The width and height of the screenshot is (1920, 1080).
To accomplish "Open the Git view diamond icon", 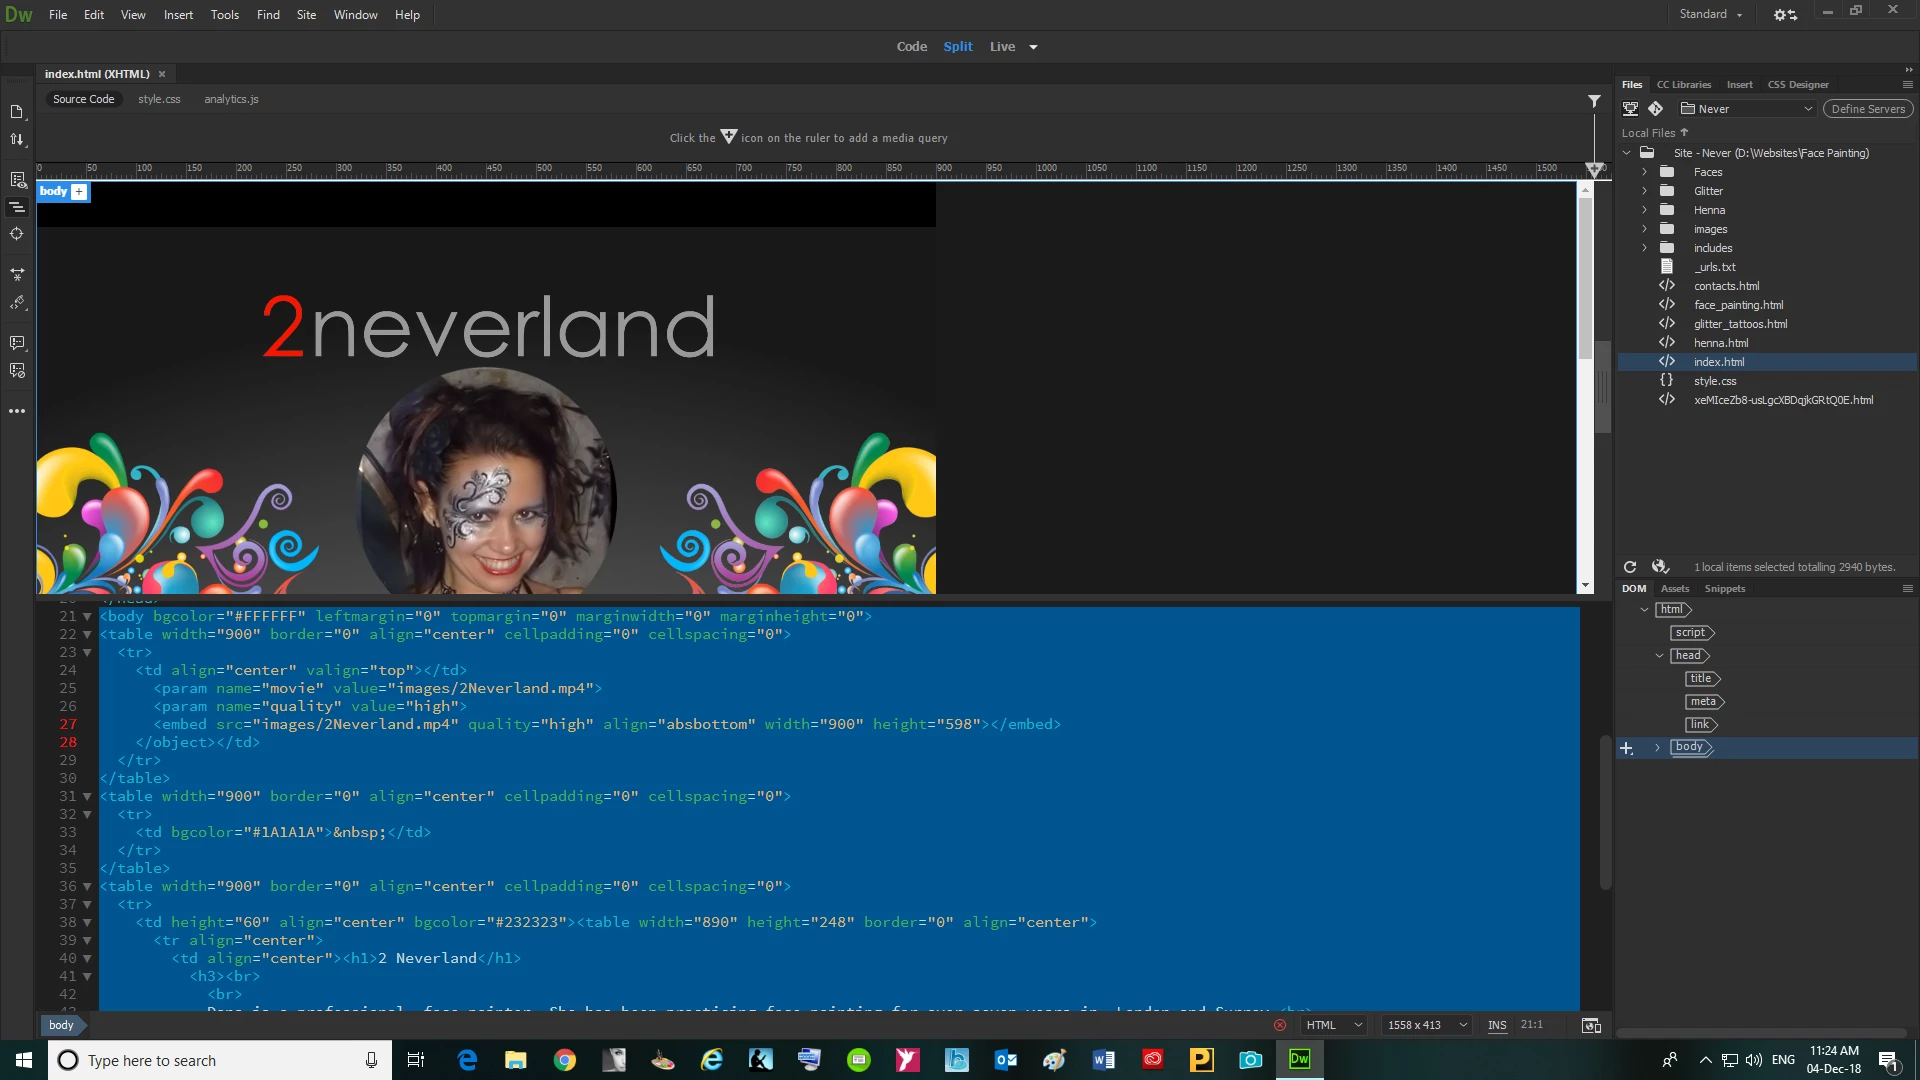I will (x=1655, y=109).
